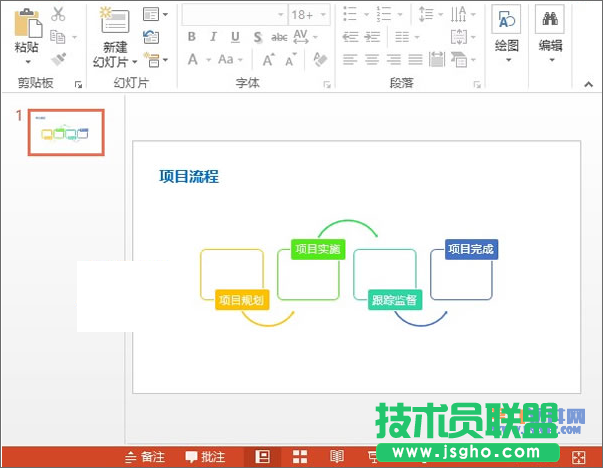This screenshot has height=468, width=603.
Task: Select the 项目完成 blue label
Action: click(x=471, y=249)
